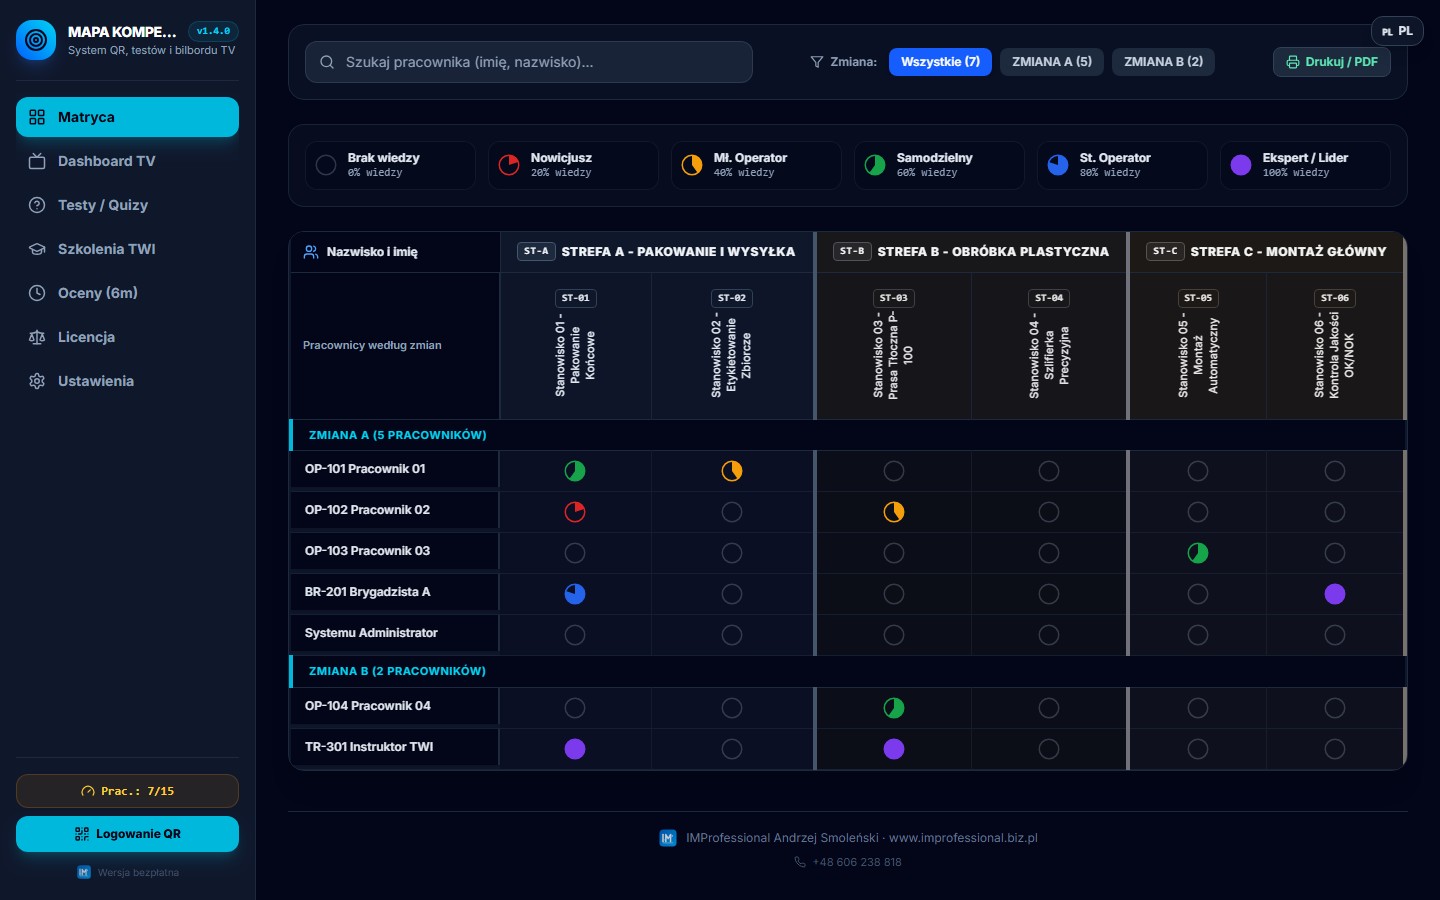The image size is (1440, 900).
Task: Toggle OP-104 Pracownik 04 skill at ST-03
Action: coord(894,708)
